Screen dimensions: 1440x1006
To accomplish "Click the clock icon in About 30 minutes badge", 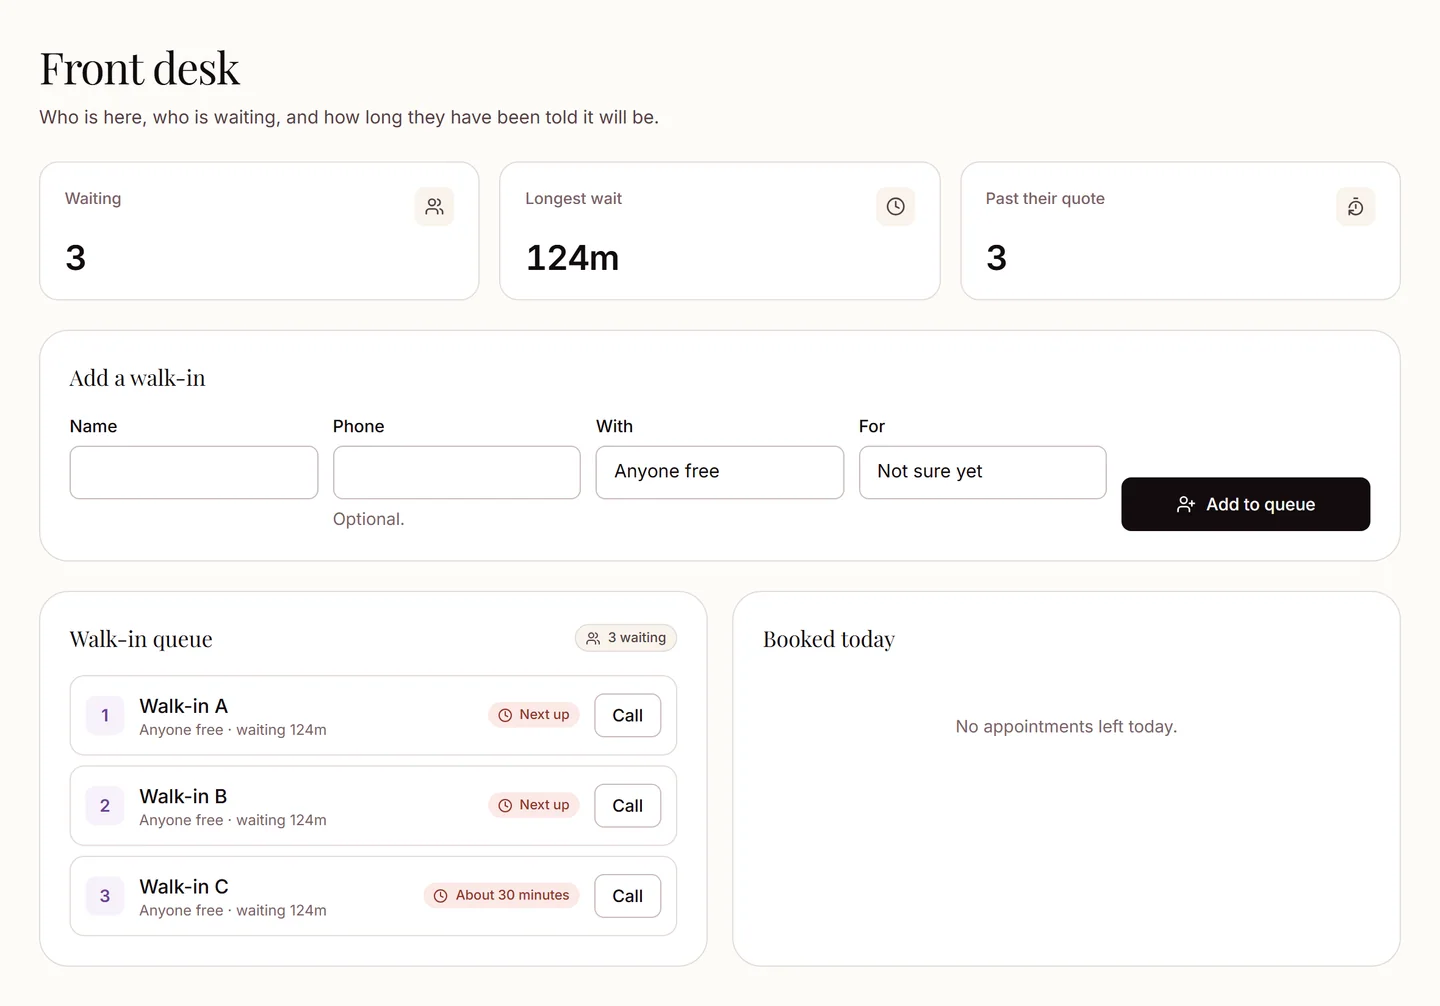I will click(x=441, y=896).
